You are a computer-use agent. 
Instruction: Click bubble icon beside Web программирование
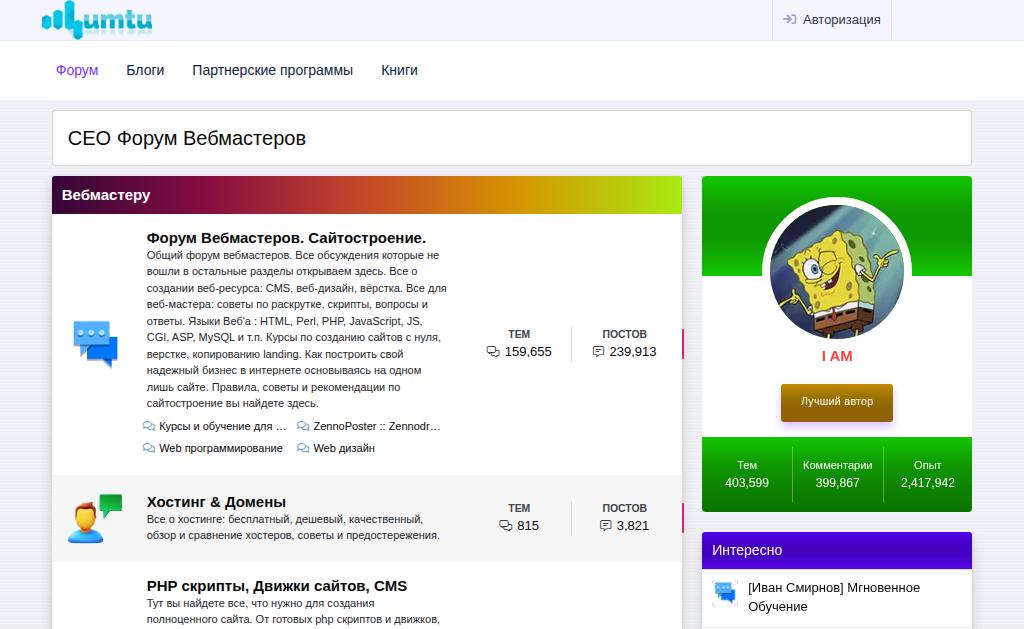(x=149, y=448)
